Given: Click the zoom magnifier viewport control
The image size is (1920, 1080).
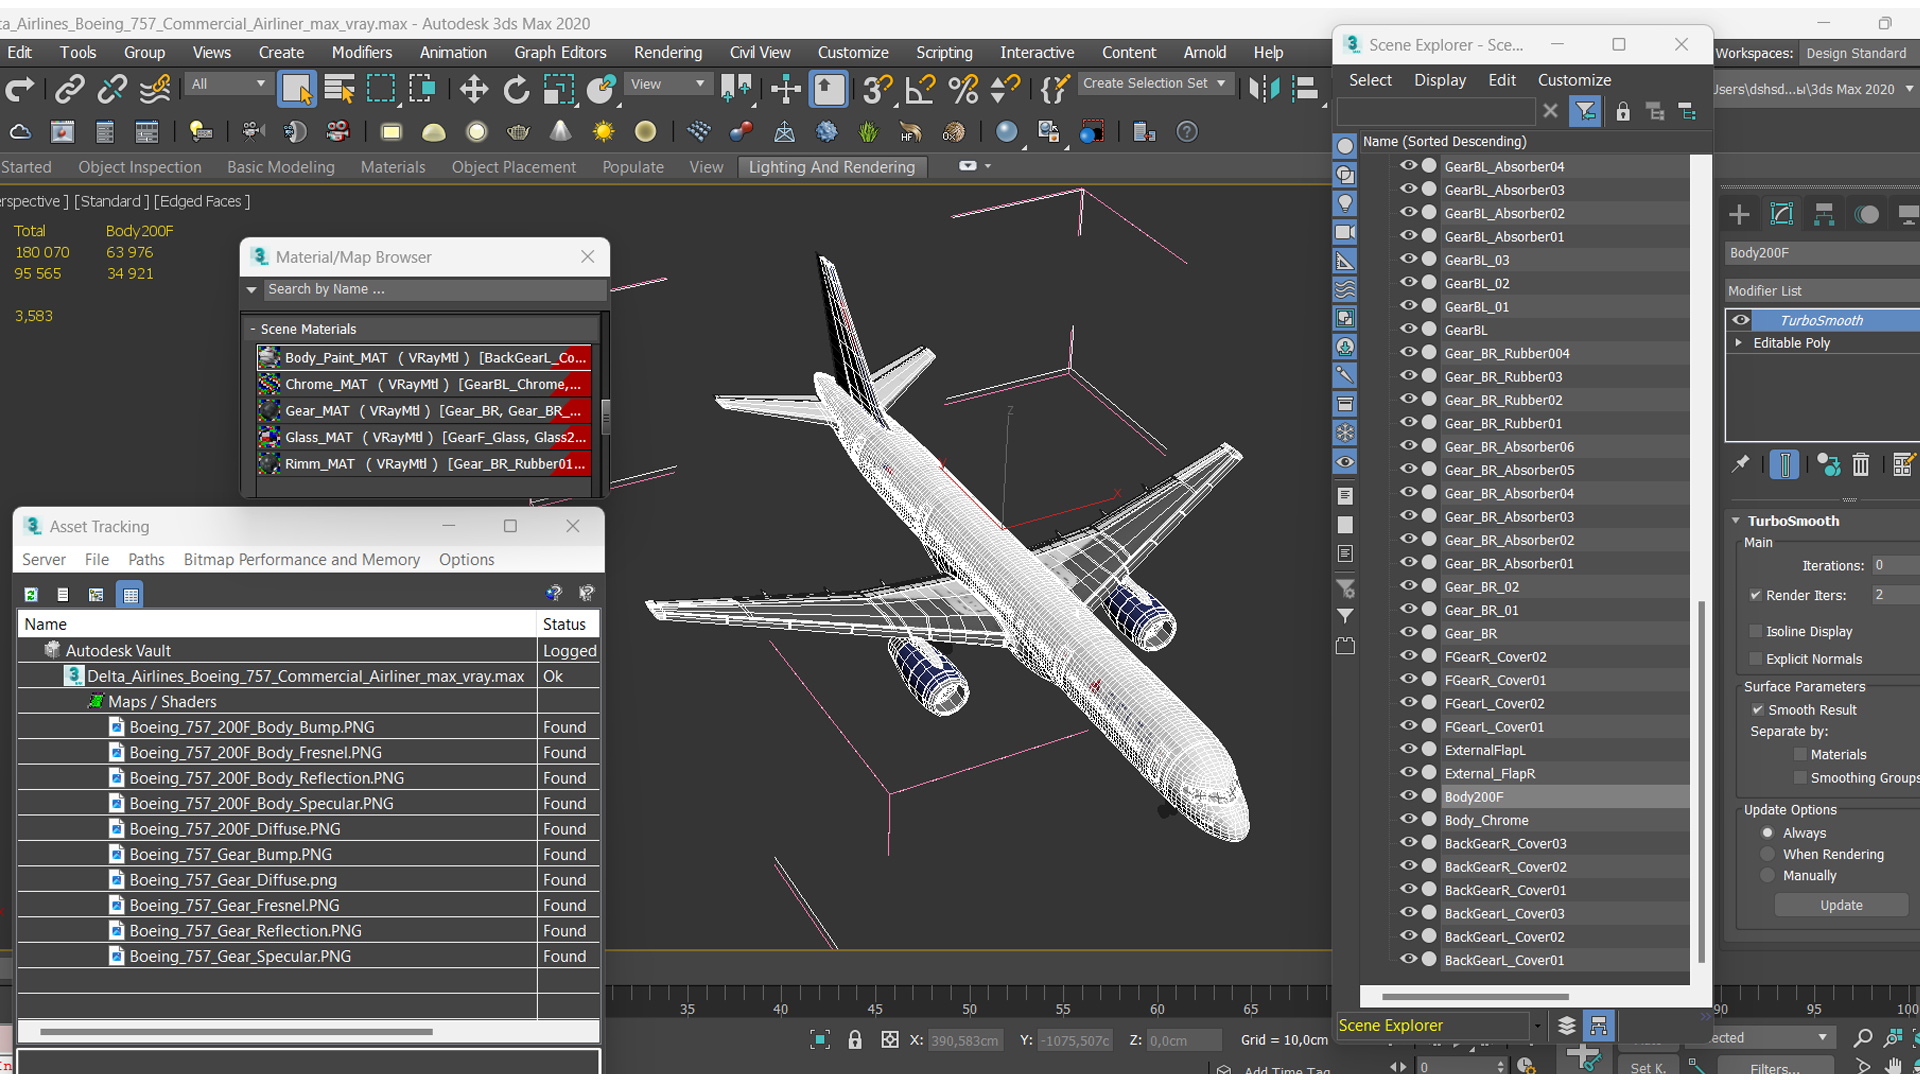Looking at the screenshot, I should 1862,1038.
